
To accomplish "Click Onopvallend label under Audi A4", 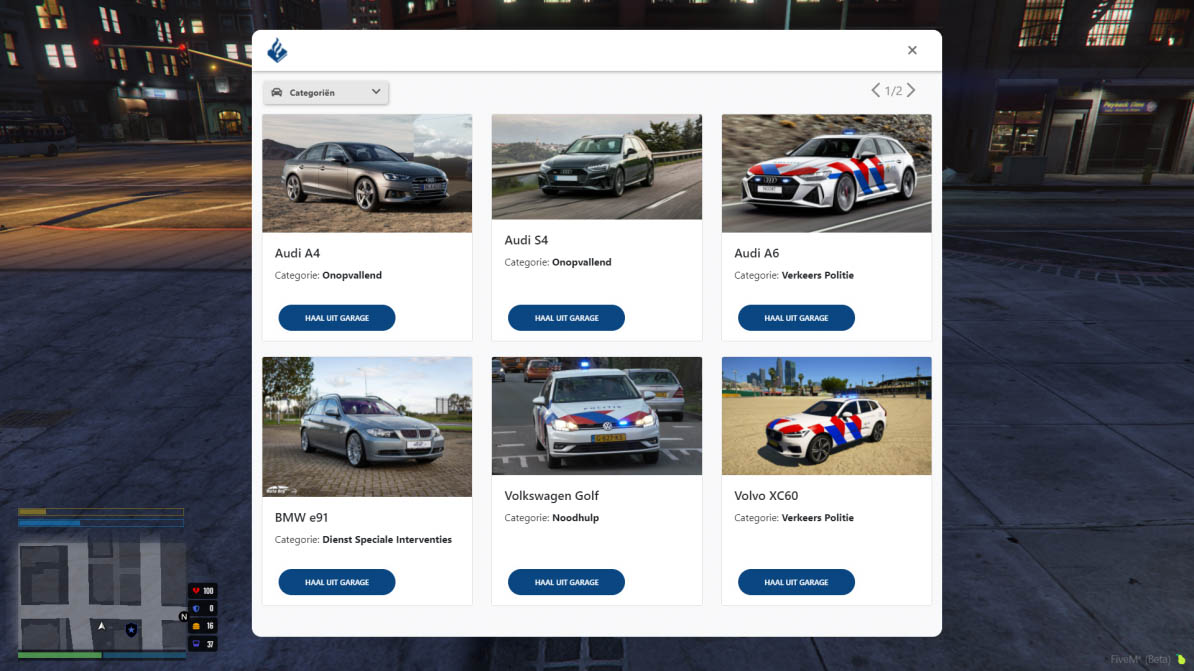I will coord(352,275).
